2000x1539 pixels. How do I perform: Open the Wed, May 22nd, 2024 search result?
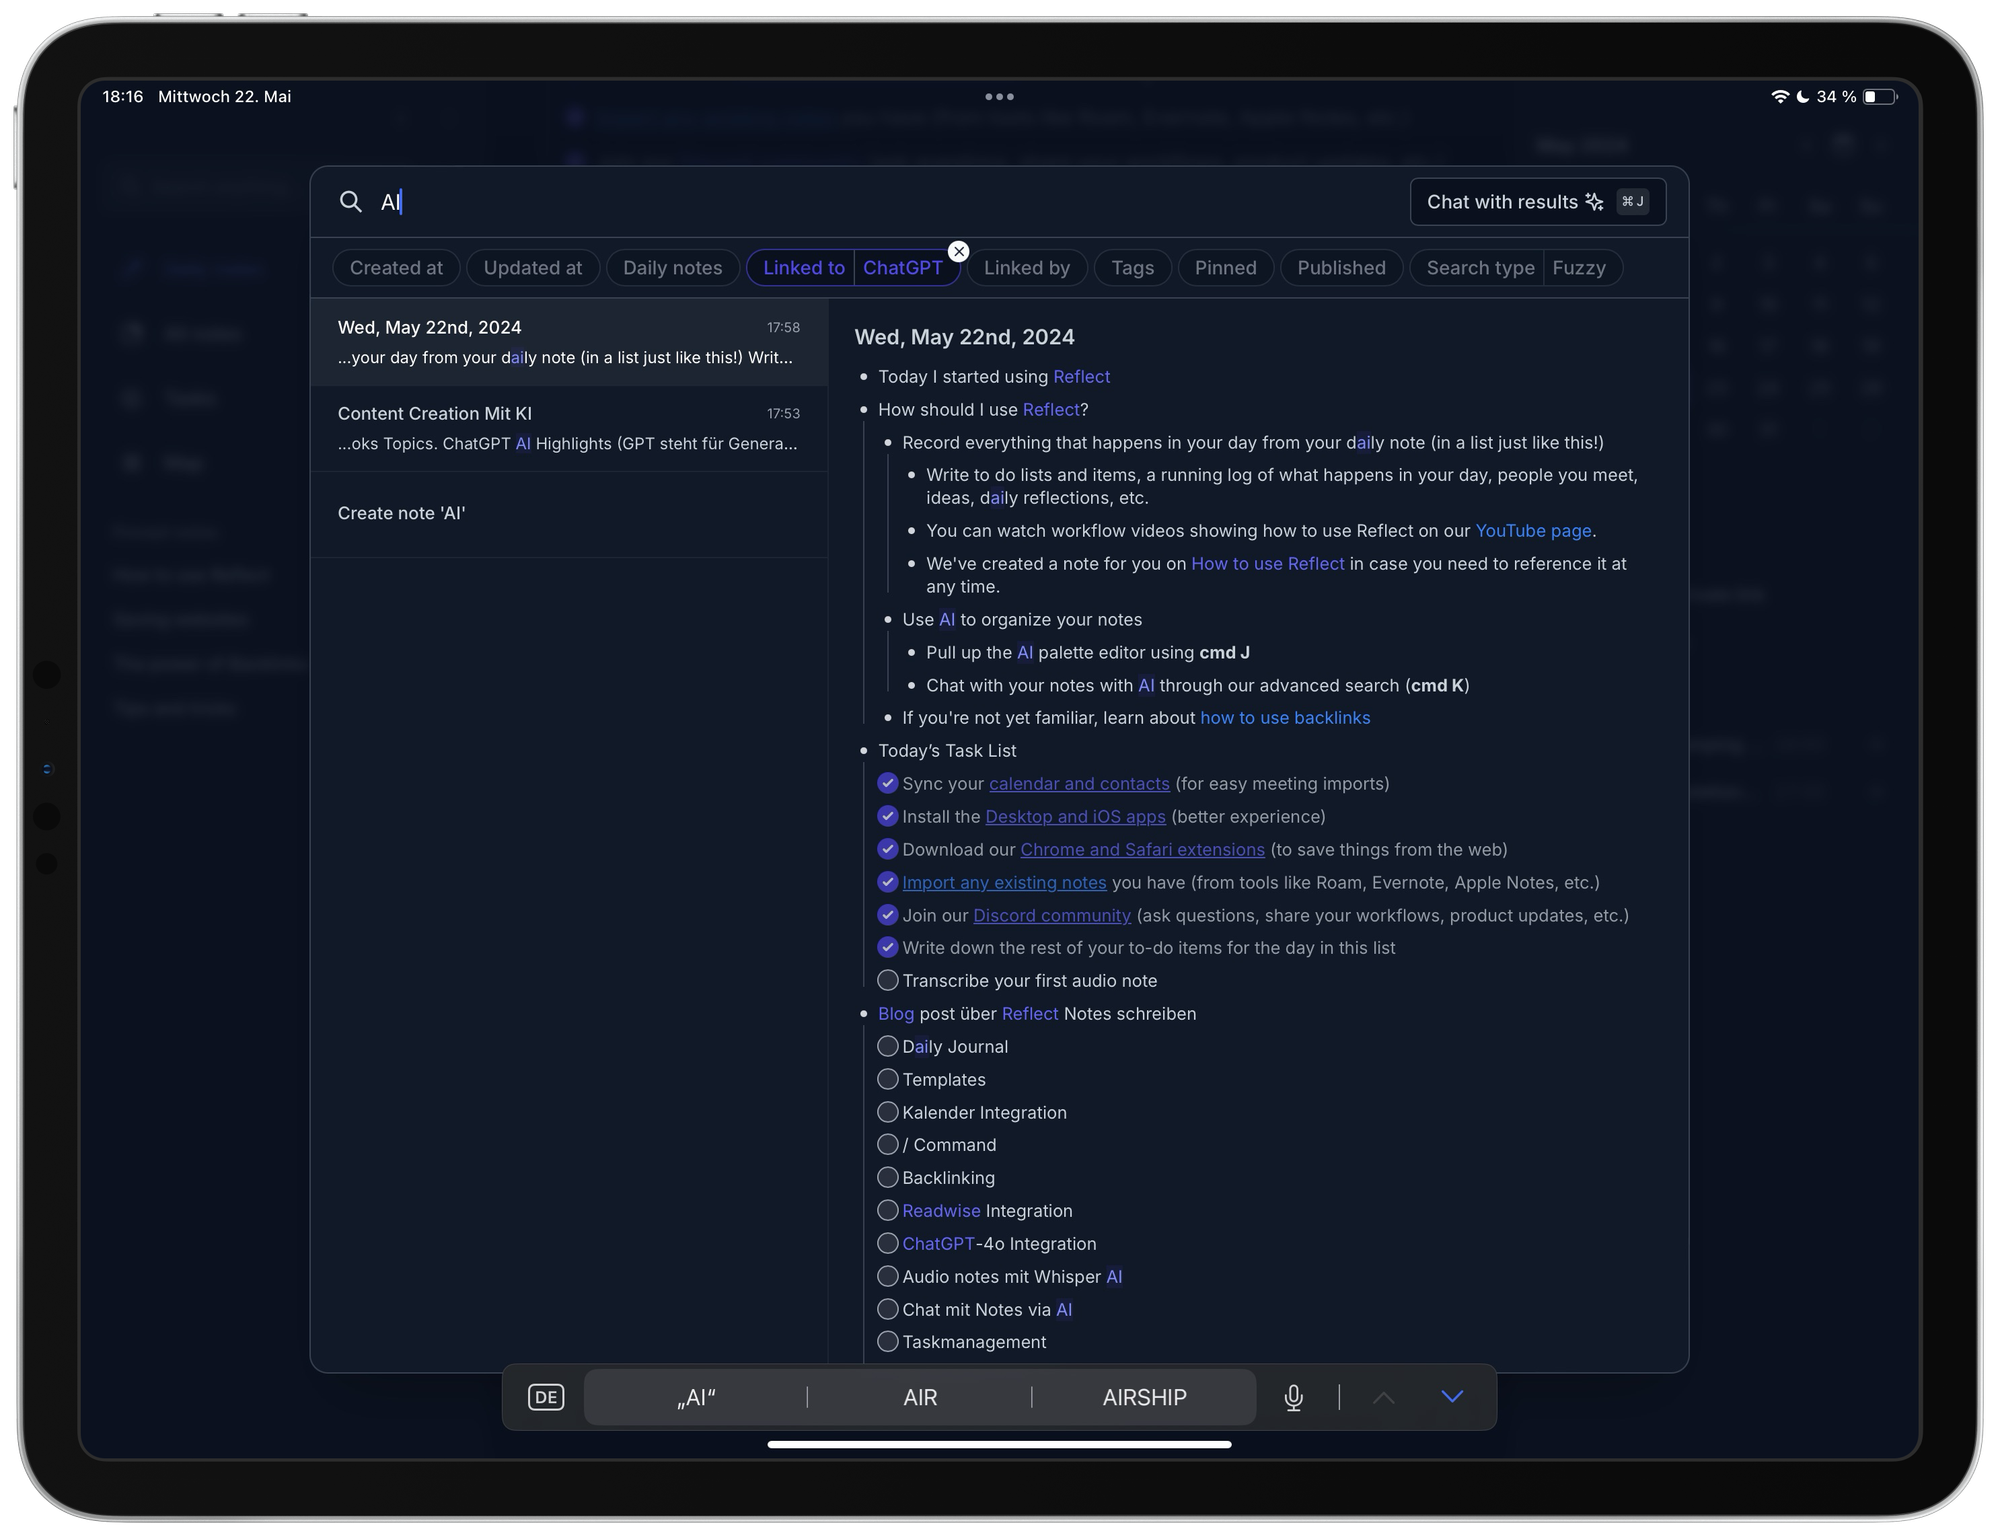point(569,342)
